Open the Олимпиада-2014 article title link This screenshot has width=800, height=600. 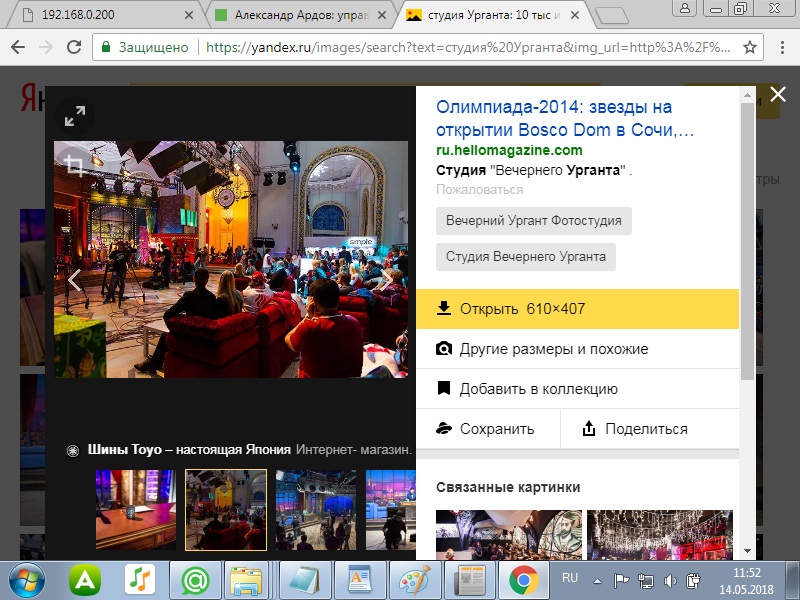tap(565, 118)
